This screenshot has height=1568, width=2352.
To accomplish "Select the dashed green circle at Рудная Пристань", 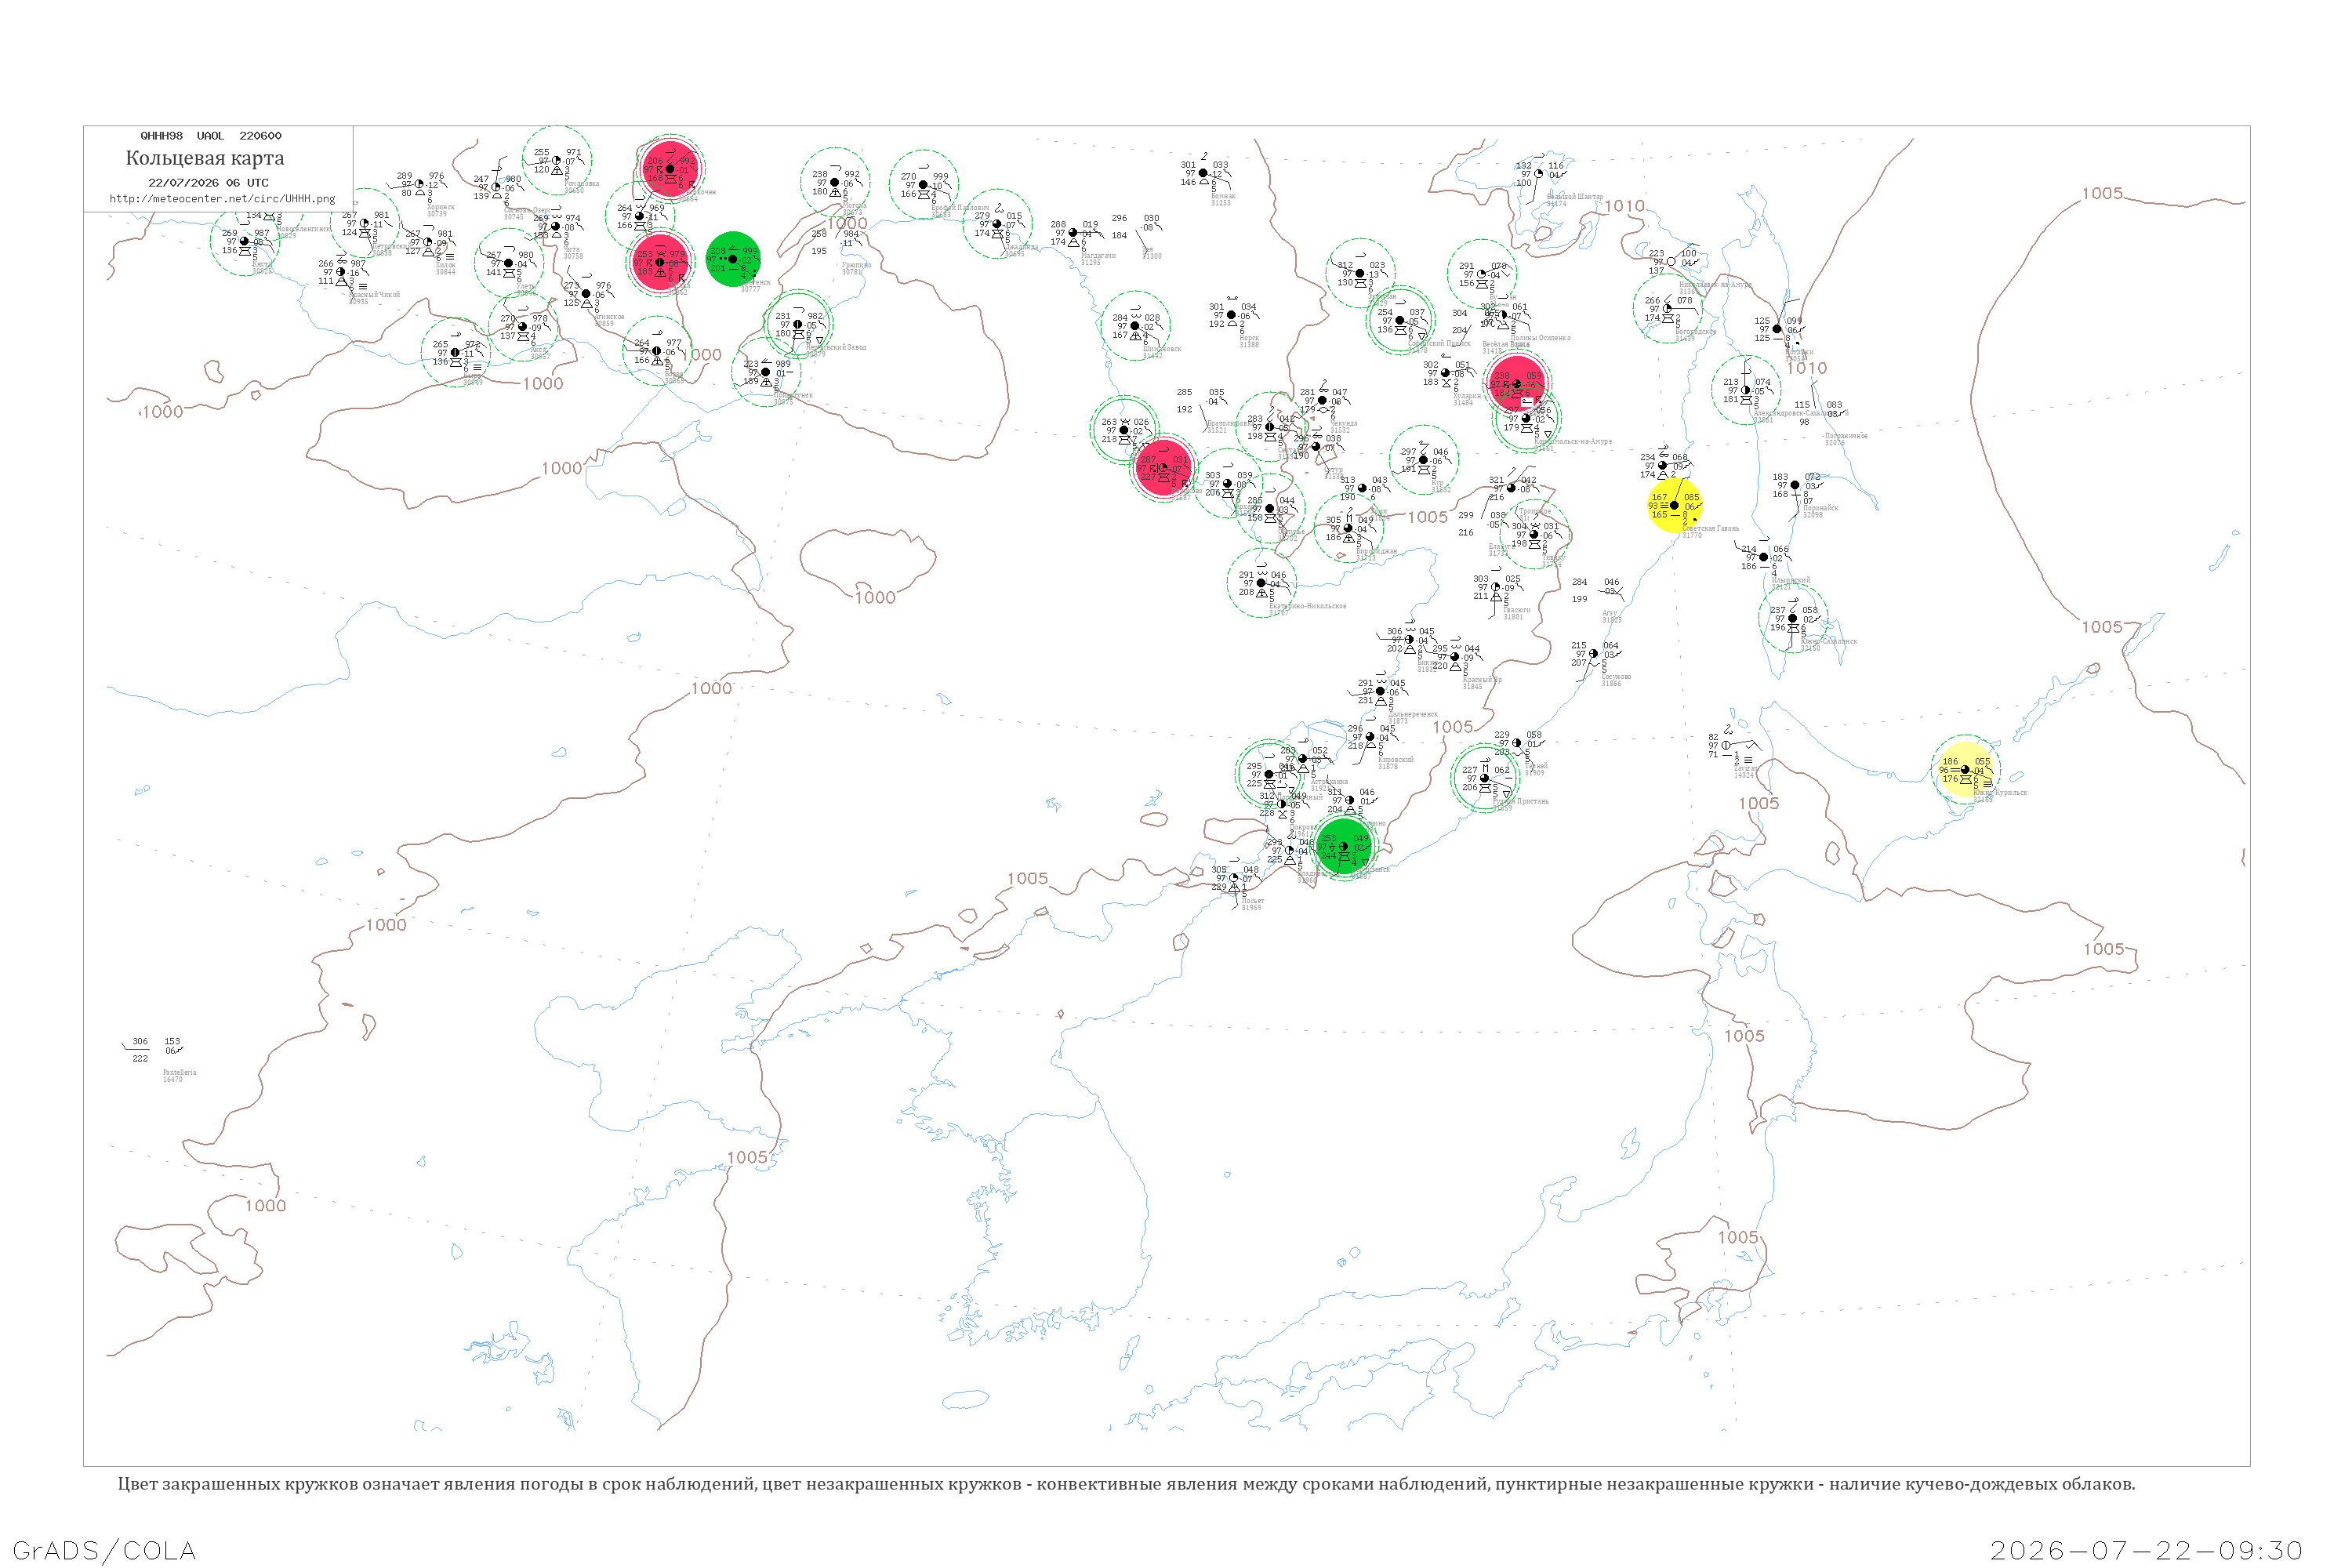I will (x=1485, y=778).
